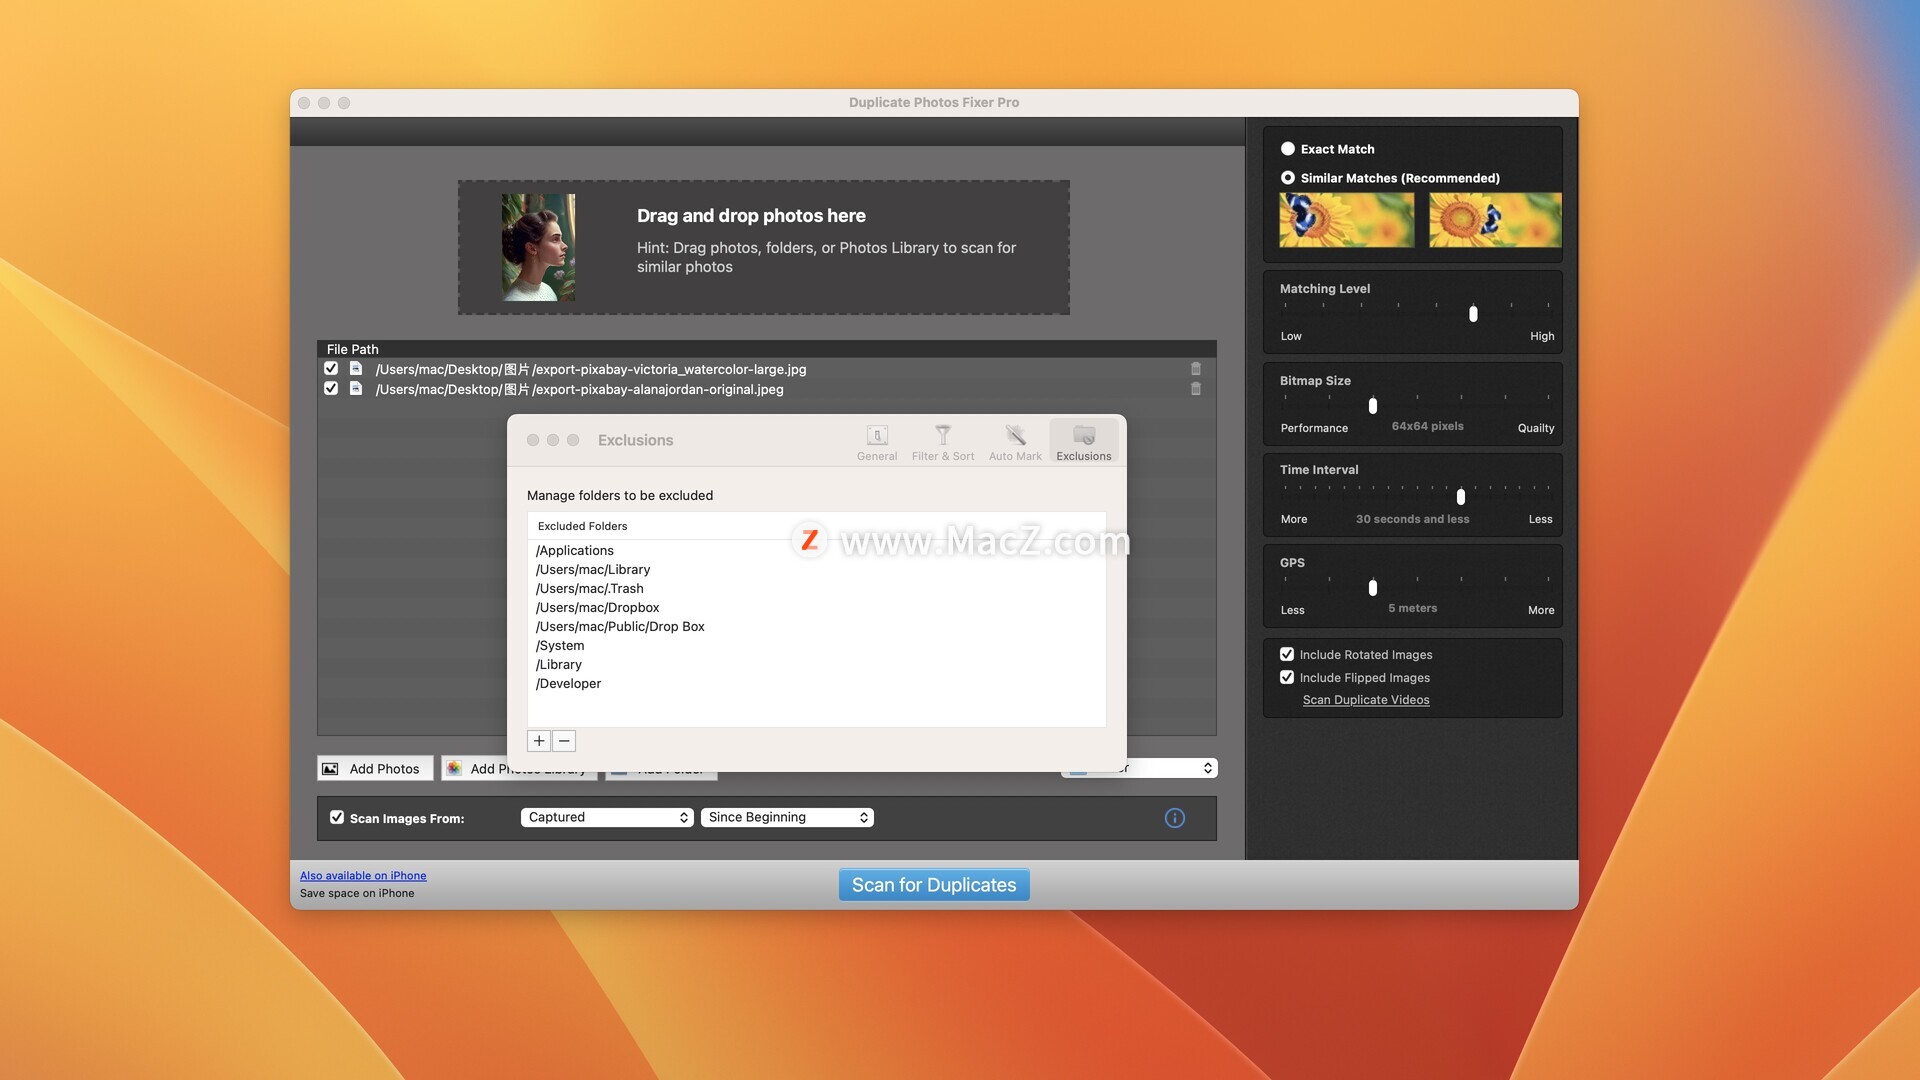Image resolution: width=1920 pixels, height=1080 pixels.
Task: Click the info icon in scan bar
Action: click(x=1175, y=818)
